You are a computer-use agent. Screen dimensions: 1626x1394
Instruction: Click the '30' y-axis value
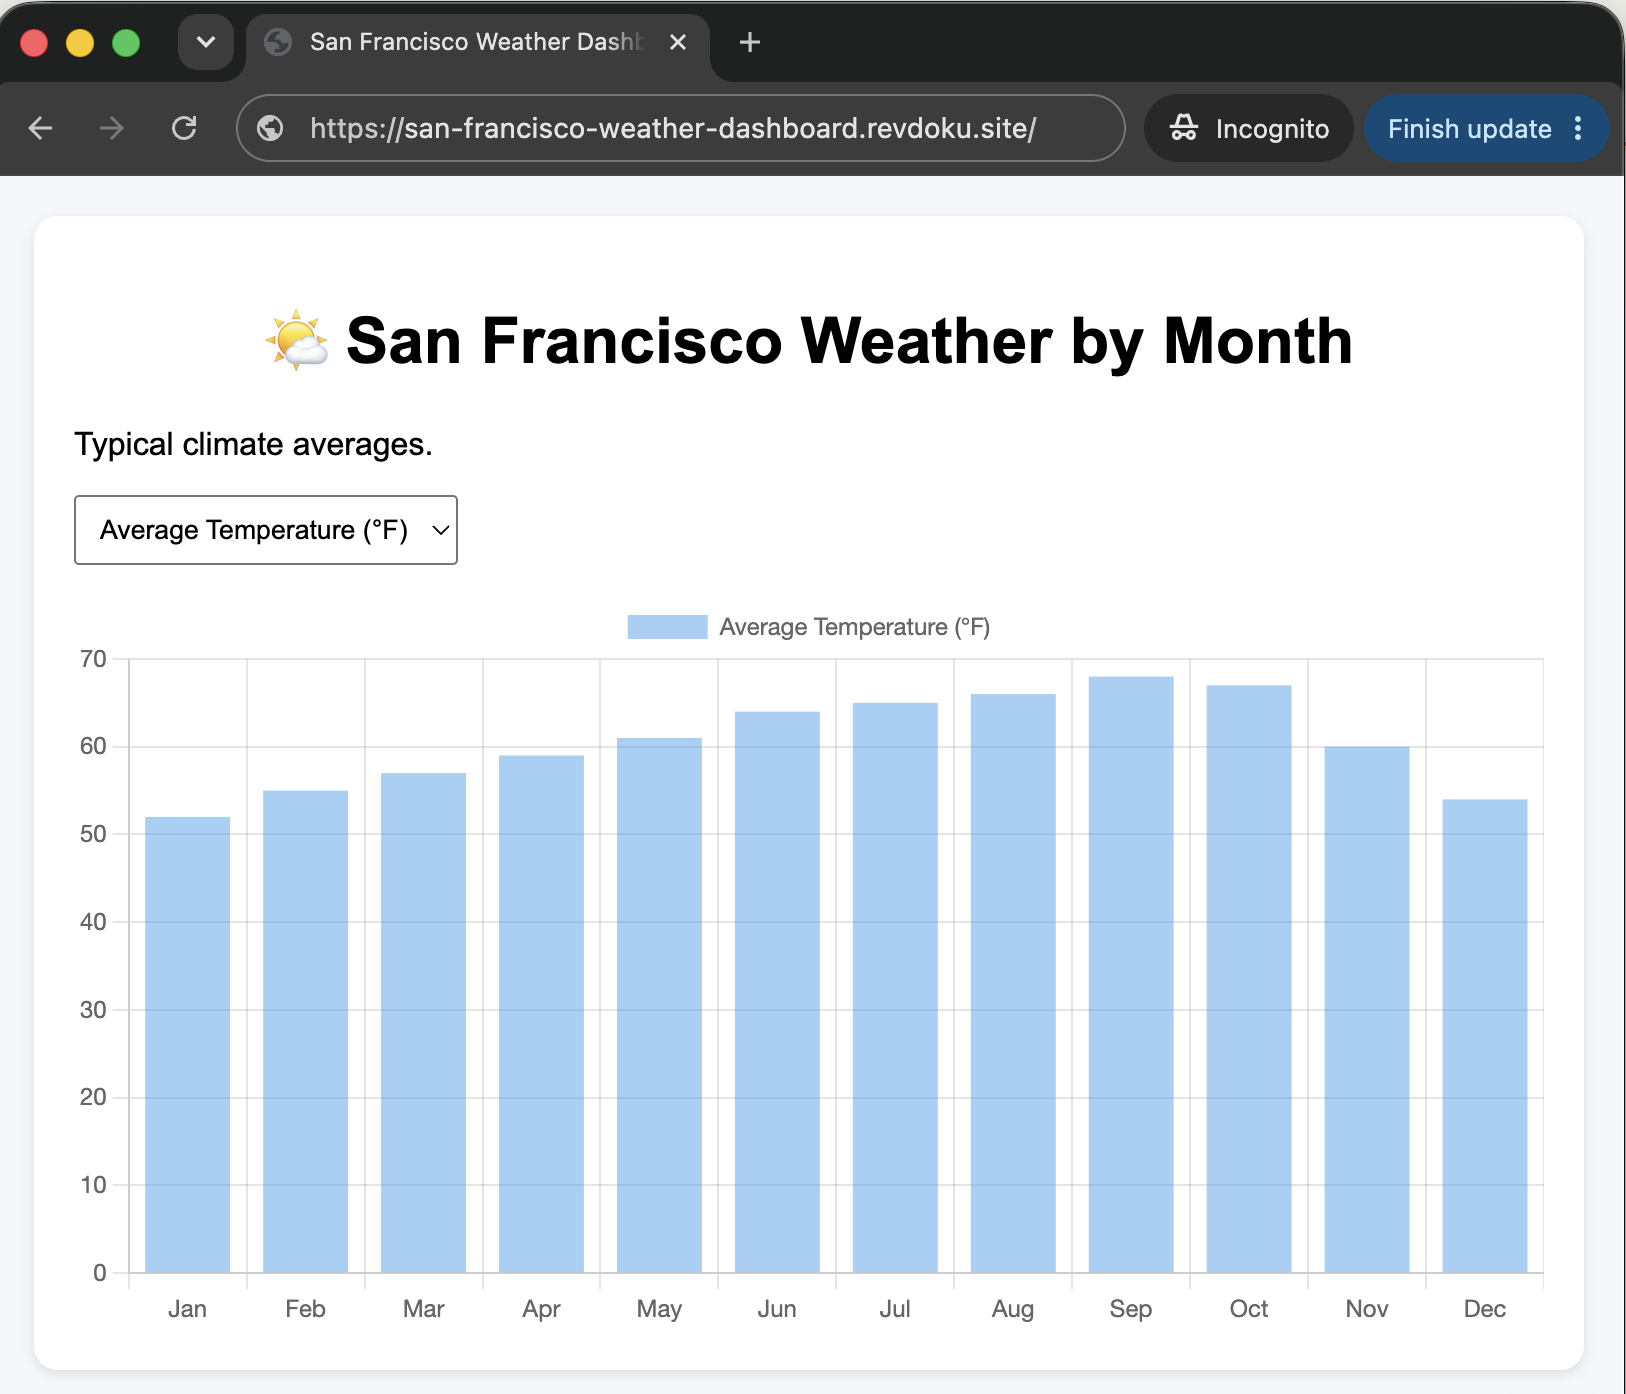(93, 1010)
